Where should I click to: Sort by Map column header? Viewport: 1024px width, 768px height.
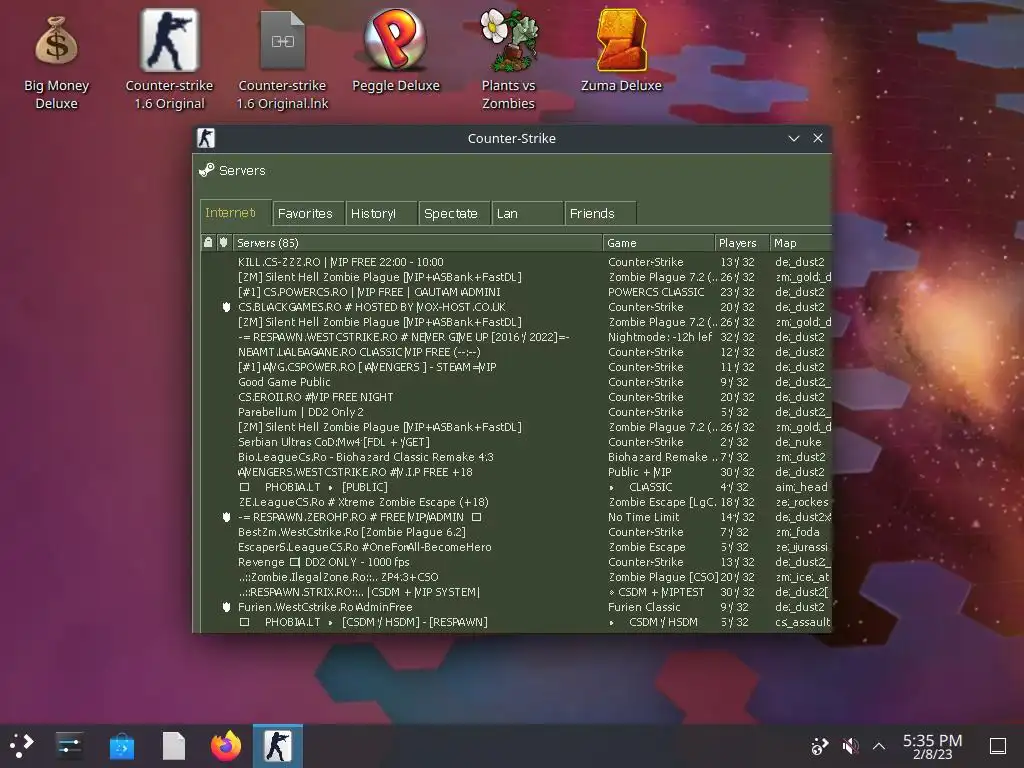[801, 243]
